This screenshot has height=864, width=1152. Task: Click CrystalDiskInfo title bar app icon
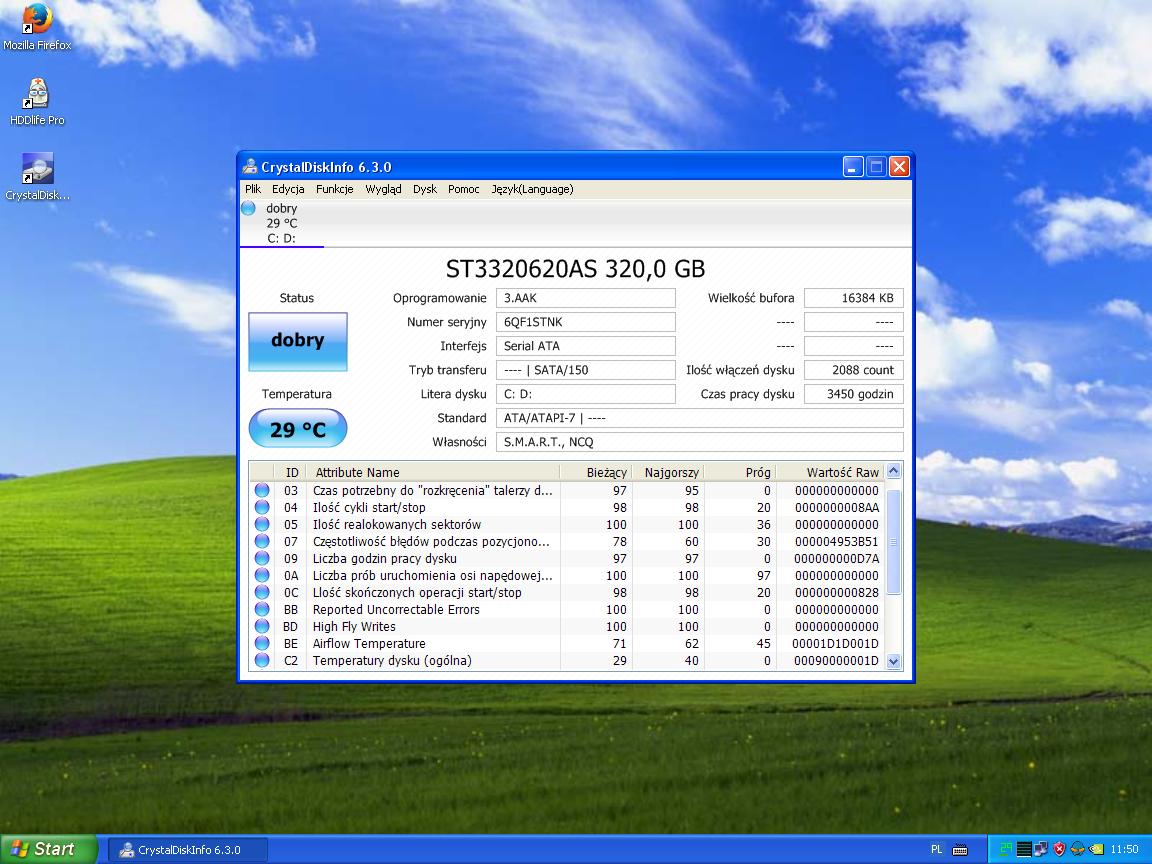251,167
